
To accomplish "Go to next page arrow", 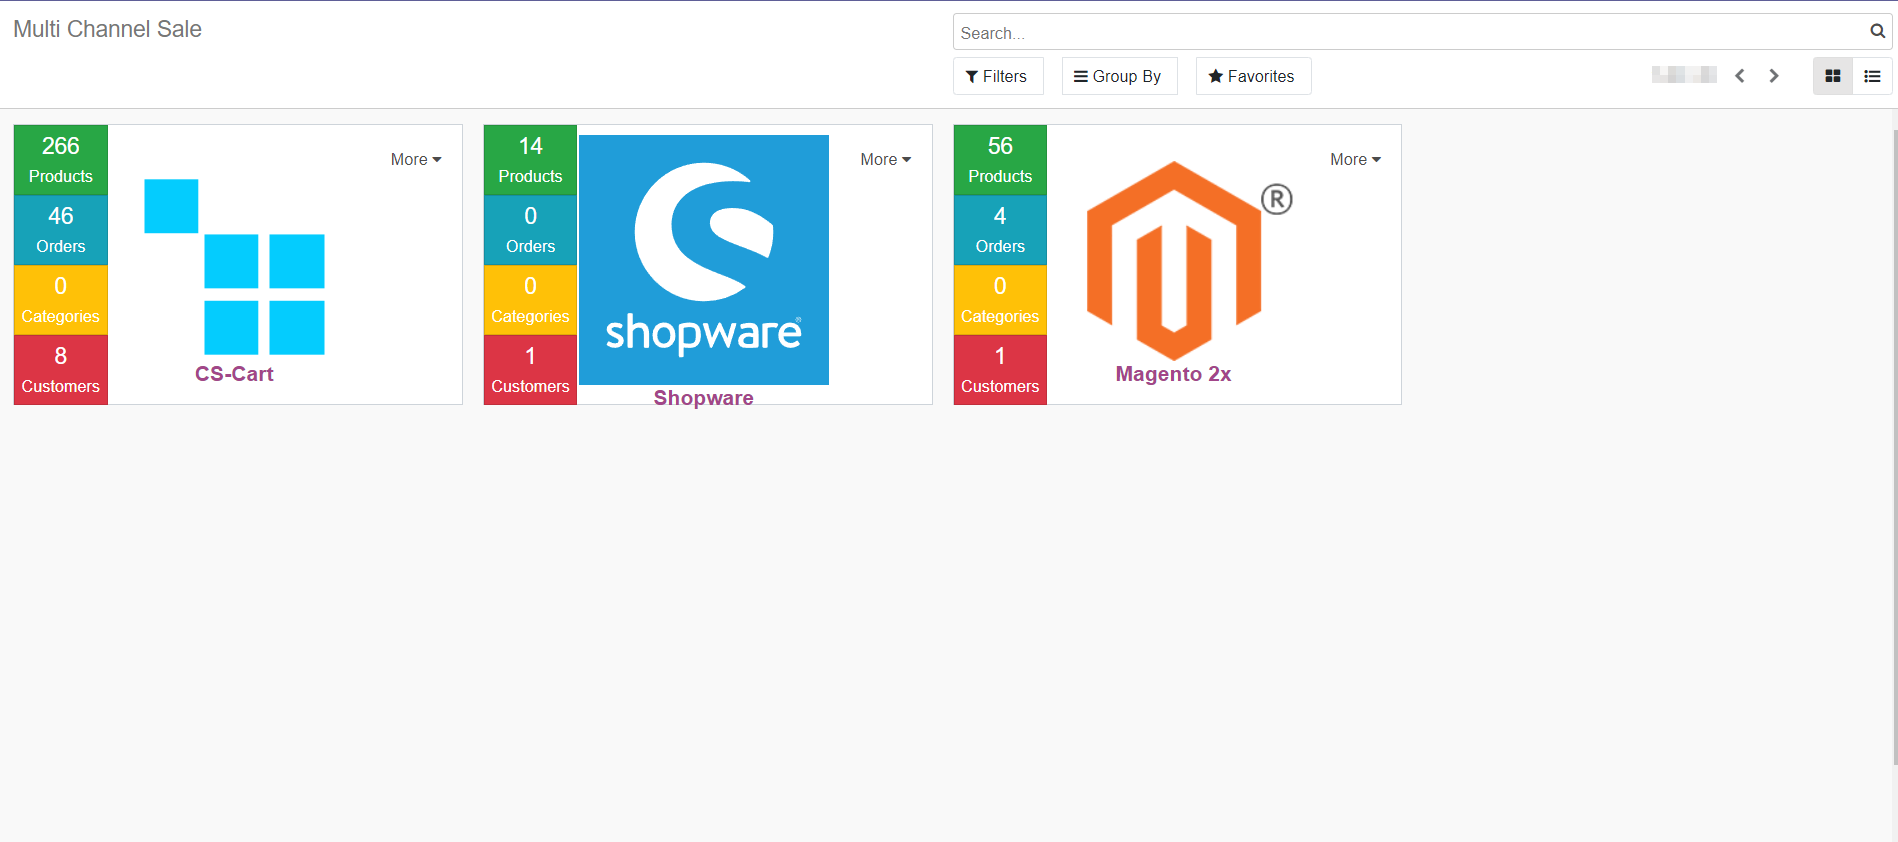I will click(x=1774, y=76).
